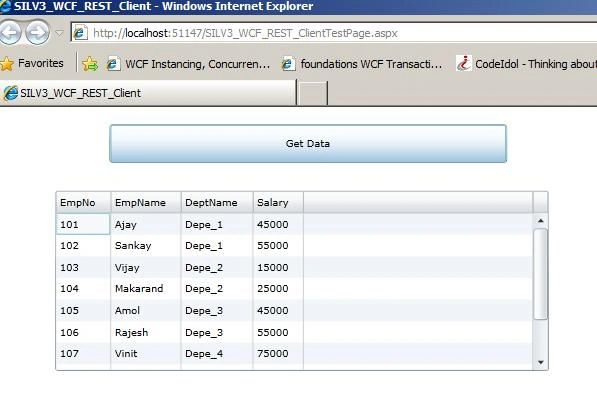Click the Add to Favorites Bar icon

click(x=90, y=64)
